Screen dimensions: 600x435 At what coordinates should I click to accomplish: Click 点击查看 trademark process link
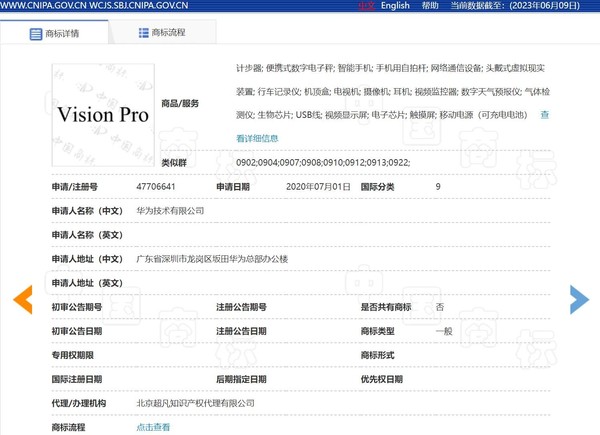click(x=153, y=427)
